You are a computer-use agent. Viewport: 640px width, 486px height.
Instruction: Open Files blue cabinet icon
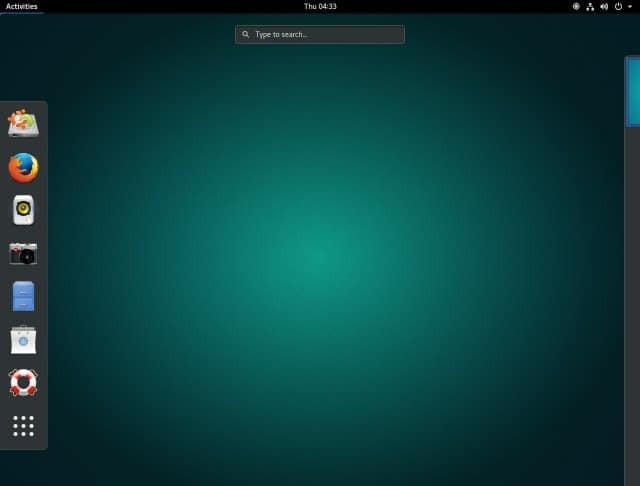[23, 296]
